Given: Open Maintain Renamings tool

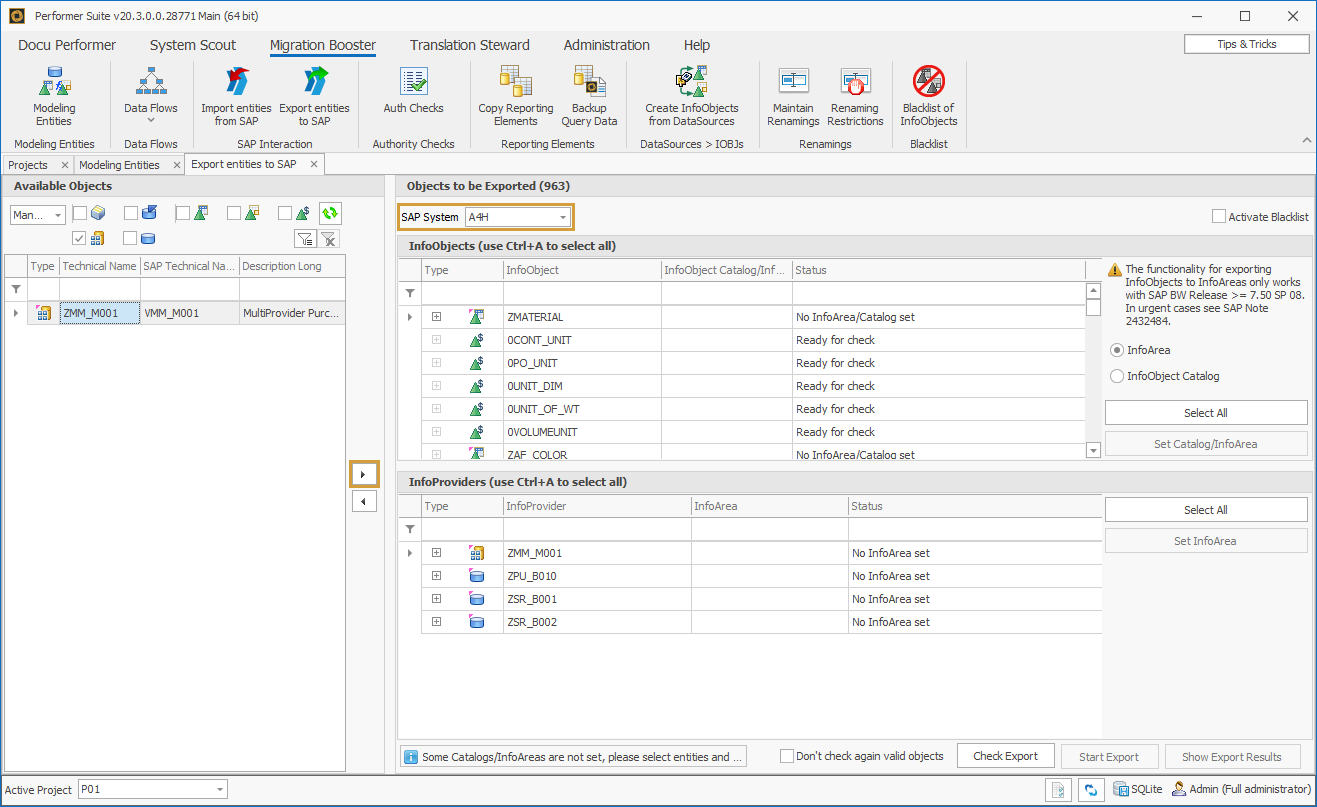Looking at the screenshot, I should click(793, 95).
